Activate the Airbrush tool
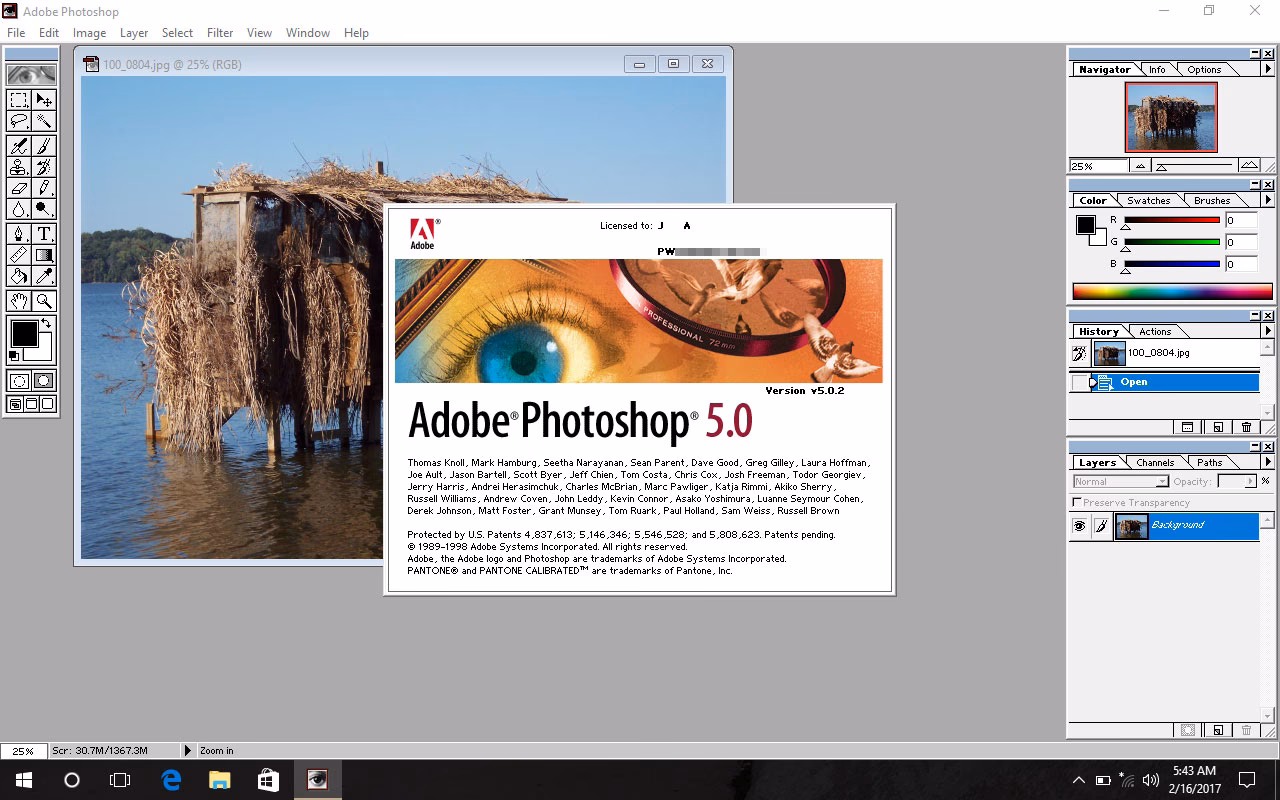1280x800 pixels. click(20, 144)
